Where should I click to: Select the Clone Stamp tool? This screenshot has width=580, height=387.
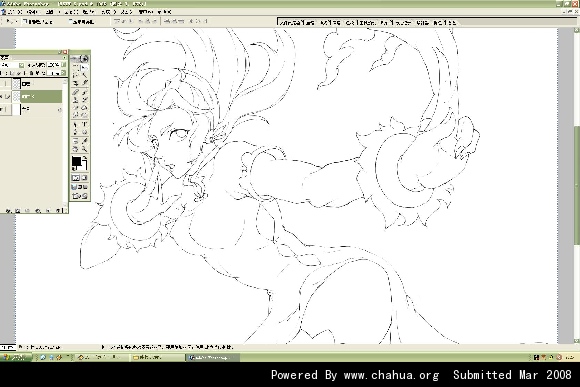pyautogui.click(x=75, y=100)
